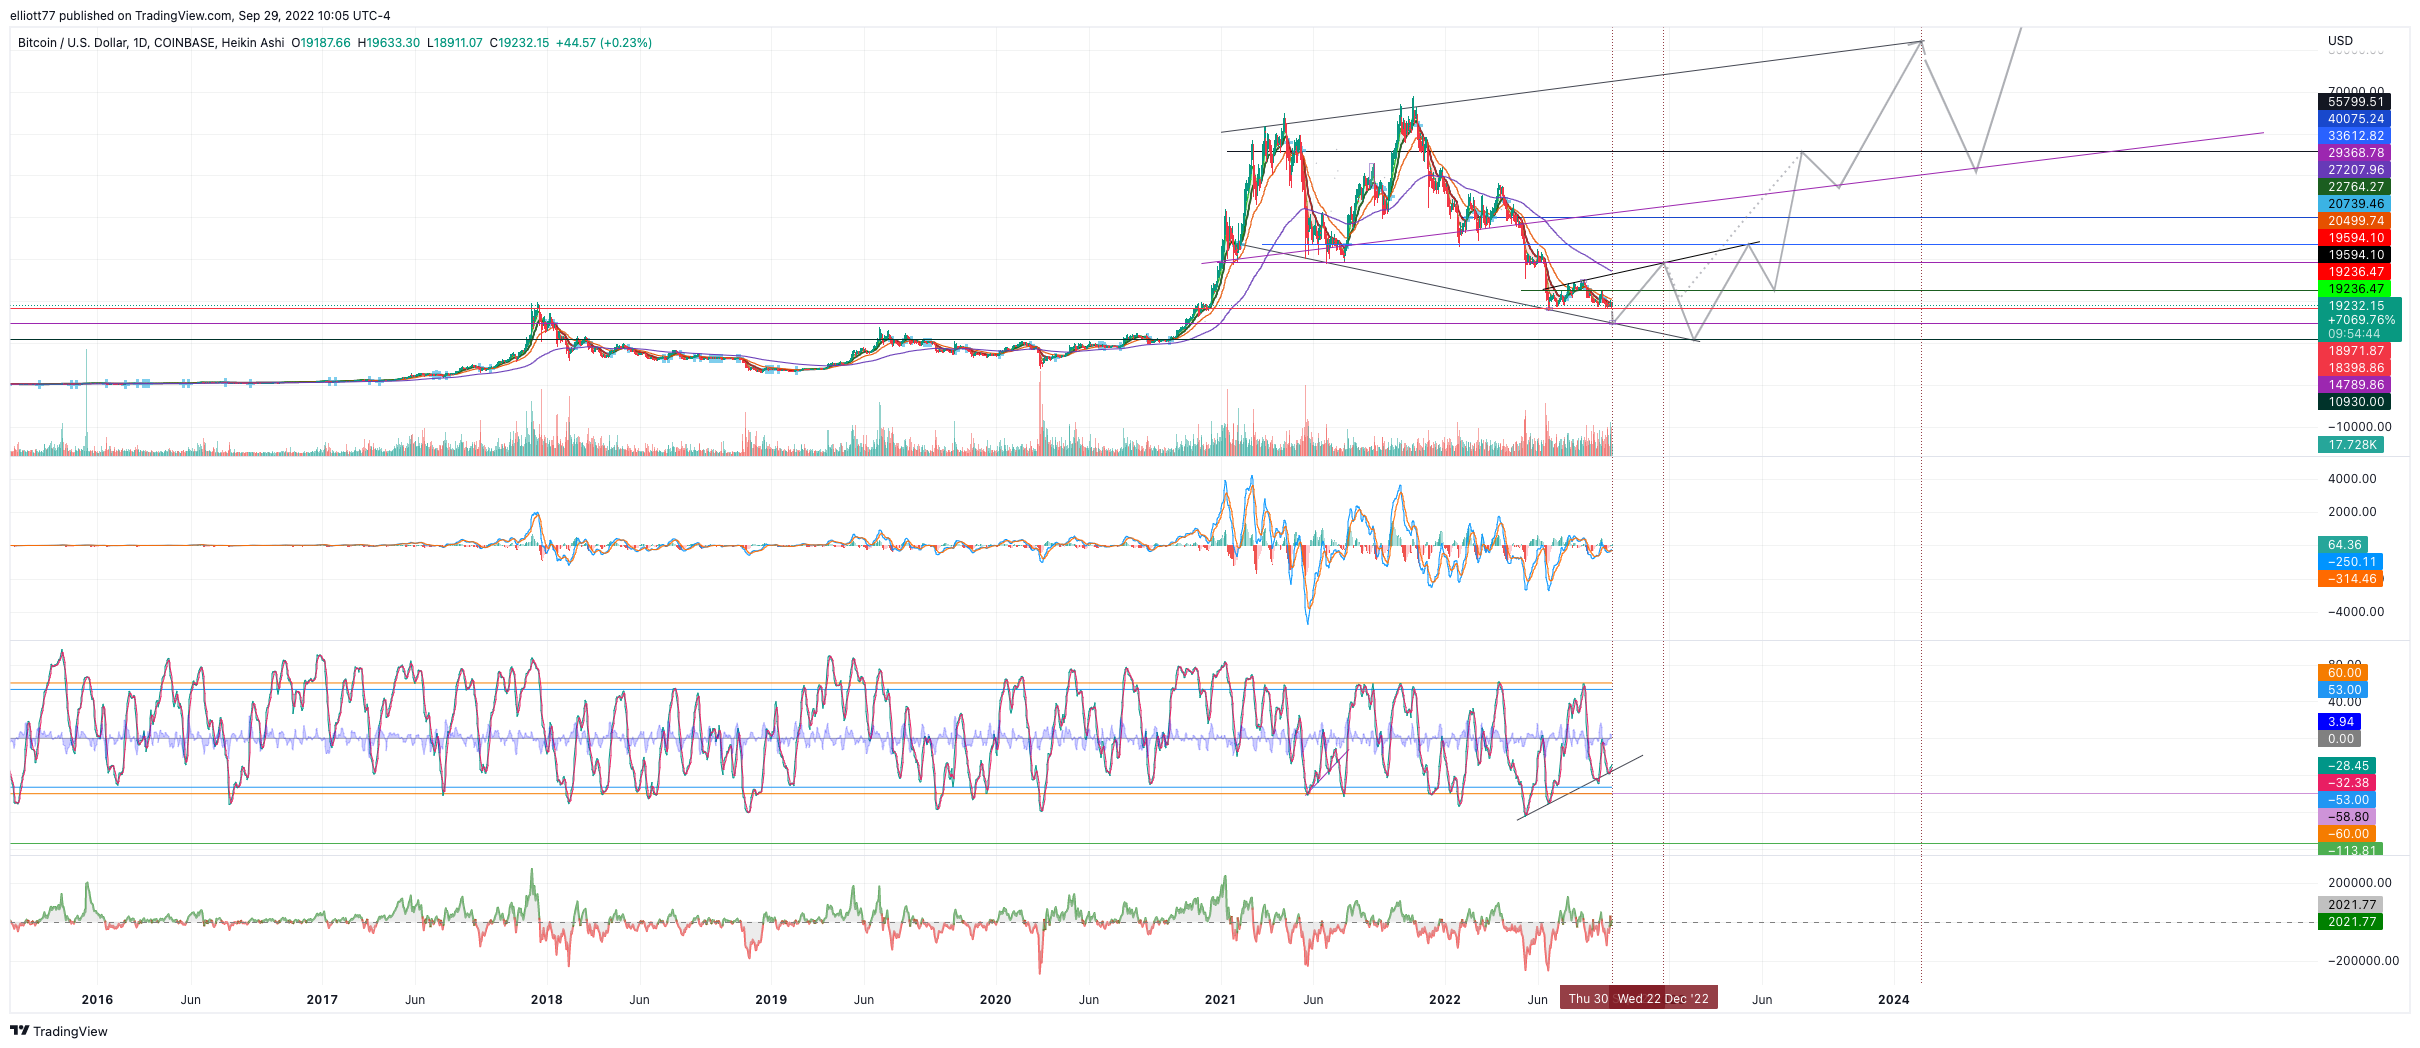
Task: Click the current price label 19232.15
Action: 2354,306
